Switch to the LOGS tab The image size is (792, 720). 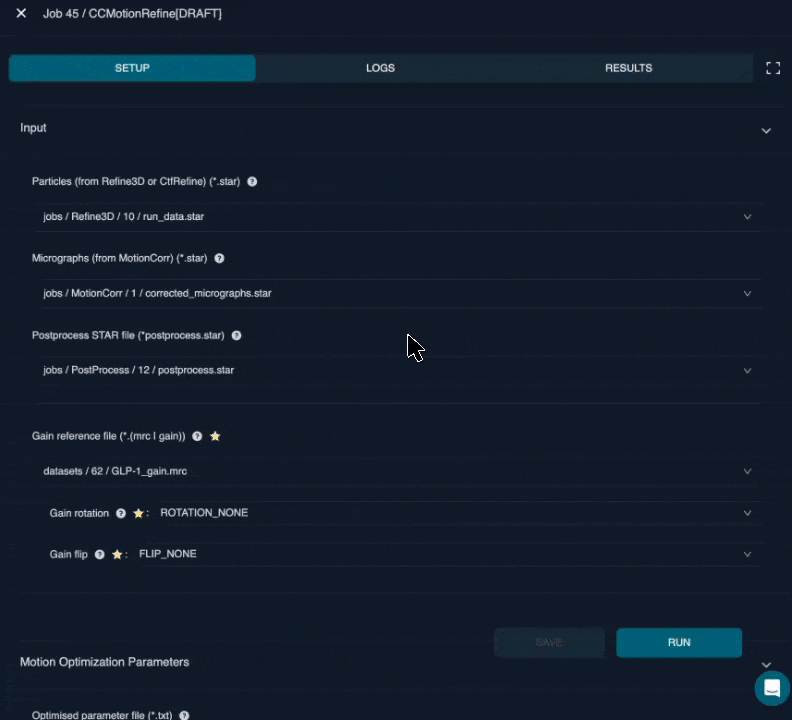pos(380,68)
